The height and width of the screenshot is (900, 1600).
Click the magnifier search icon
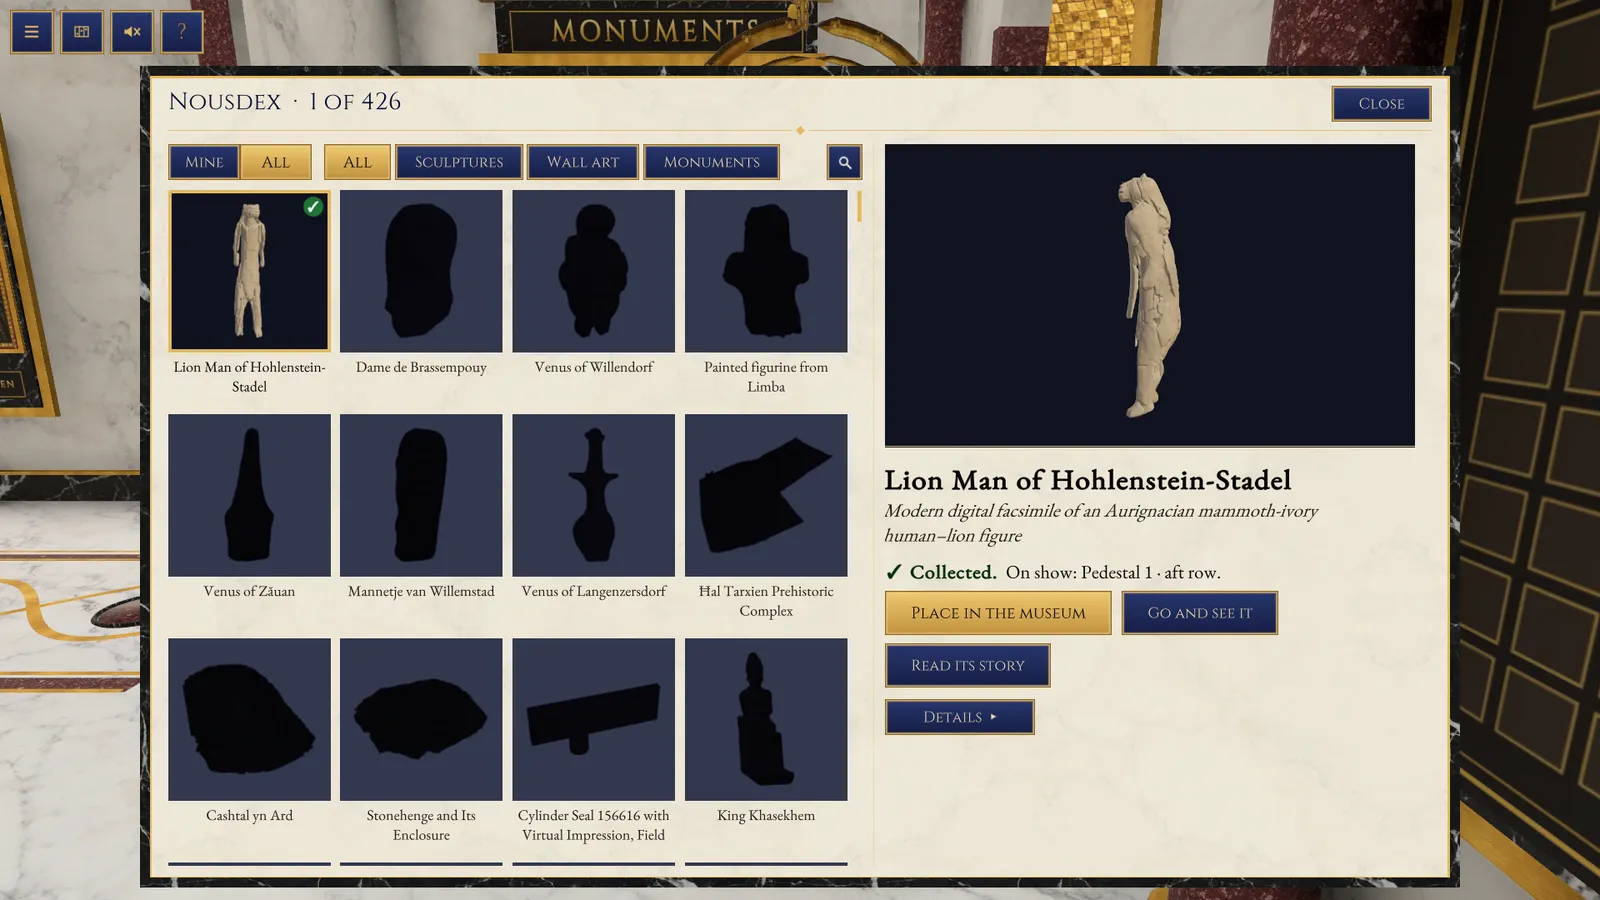tap(844, 162)
